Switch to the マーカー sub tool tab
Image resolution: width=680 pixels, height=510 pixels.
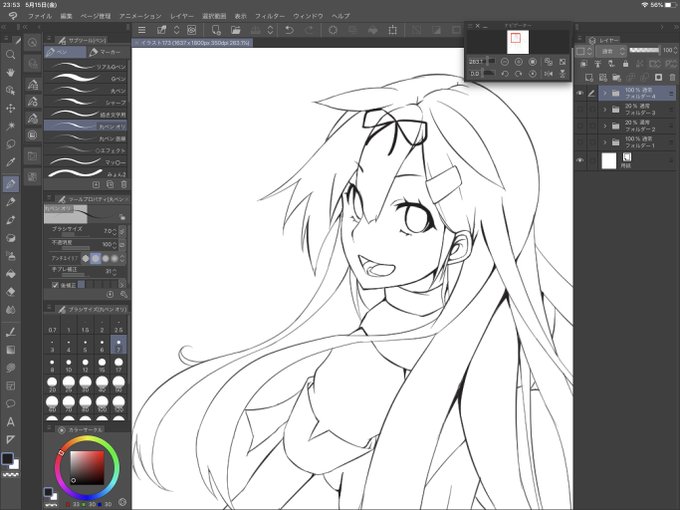click(x=106, y=52)
